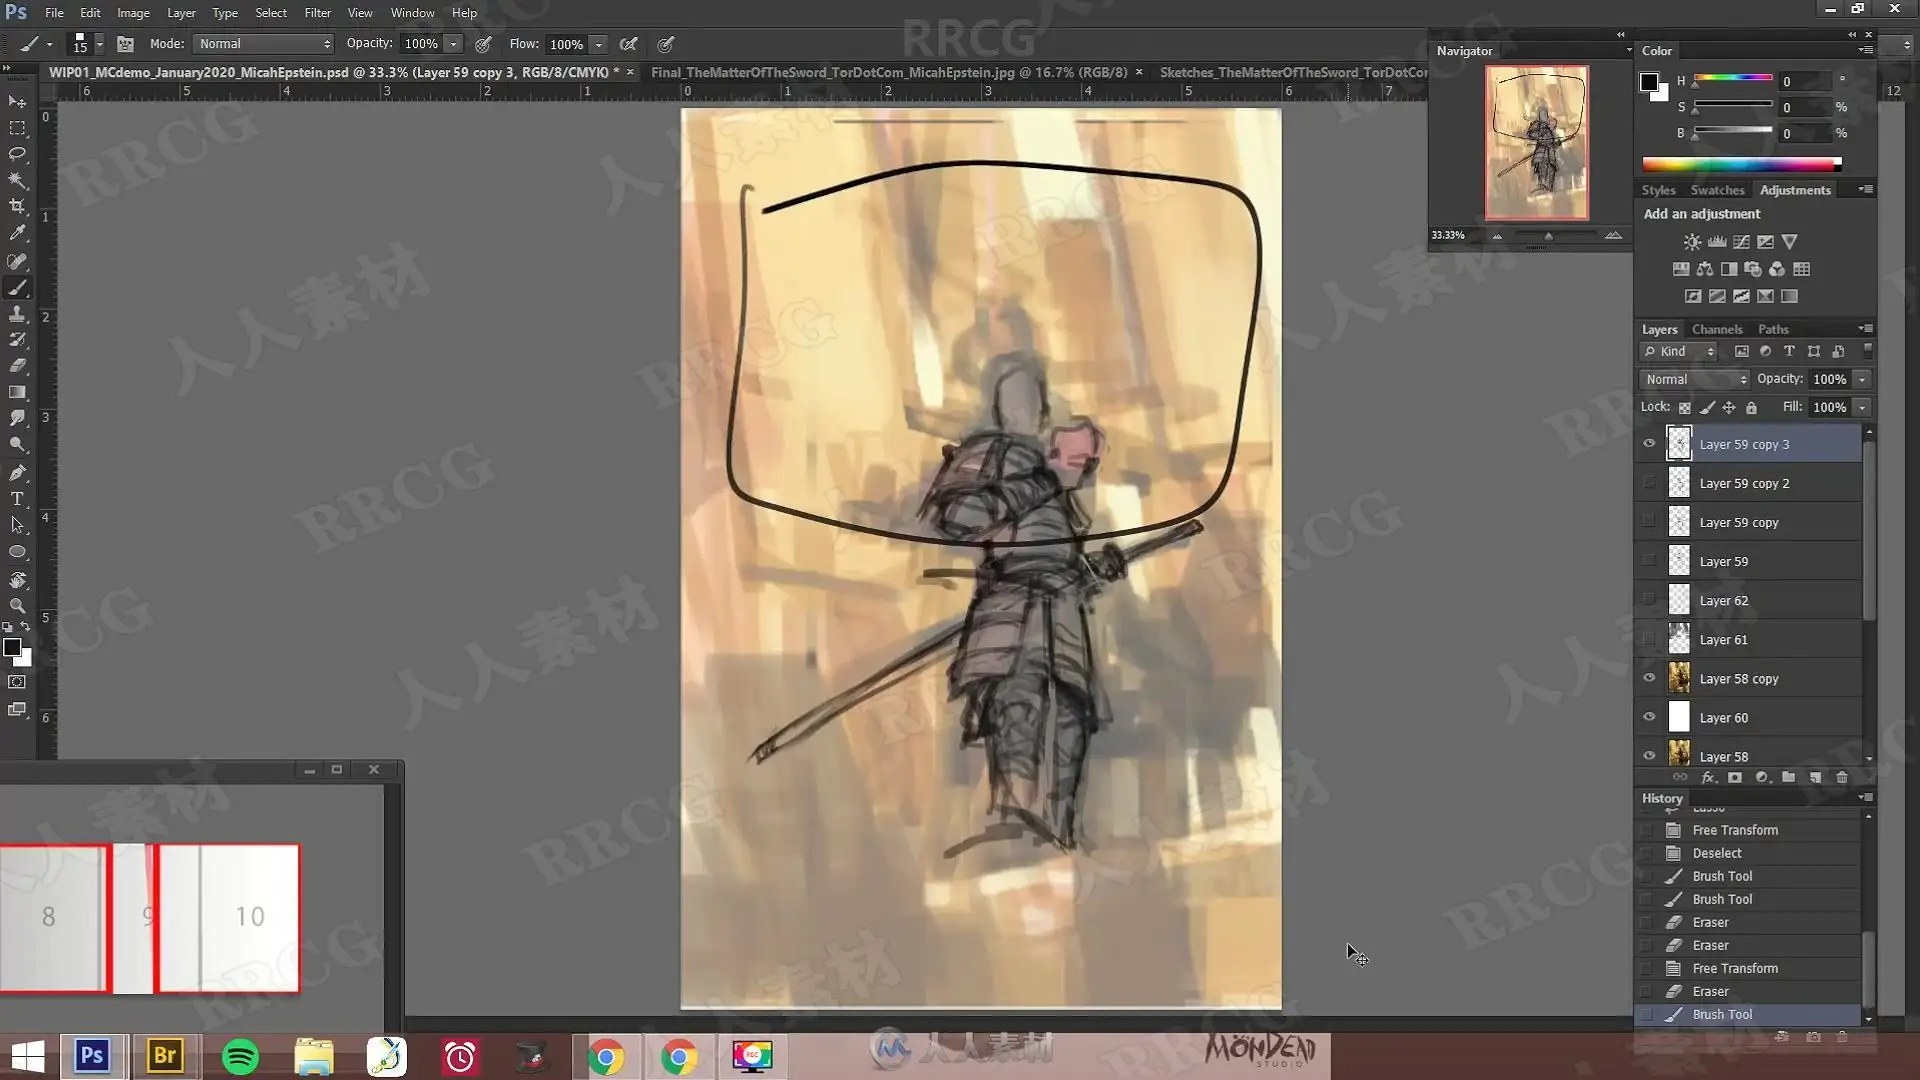Image resolution: width=1920 pixels, height=1080 pixels.
Task: Switch to the Channels tab
Action: (x=1717, y=329)
